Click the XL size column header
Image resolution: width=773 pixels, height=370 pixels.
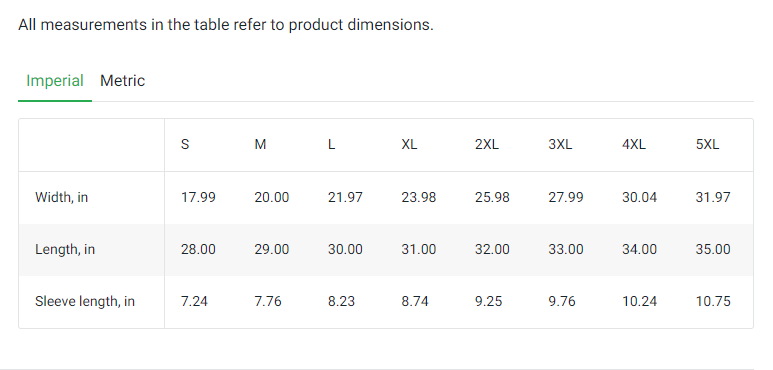point(409,145)
